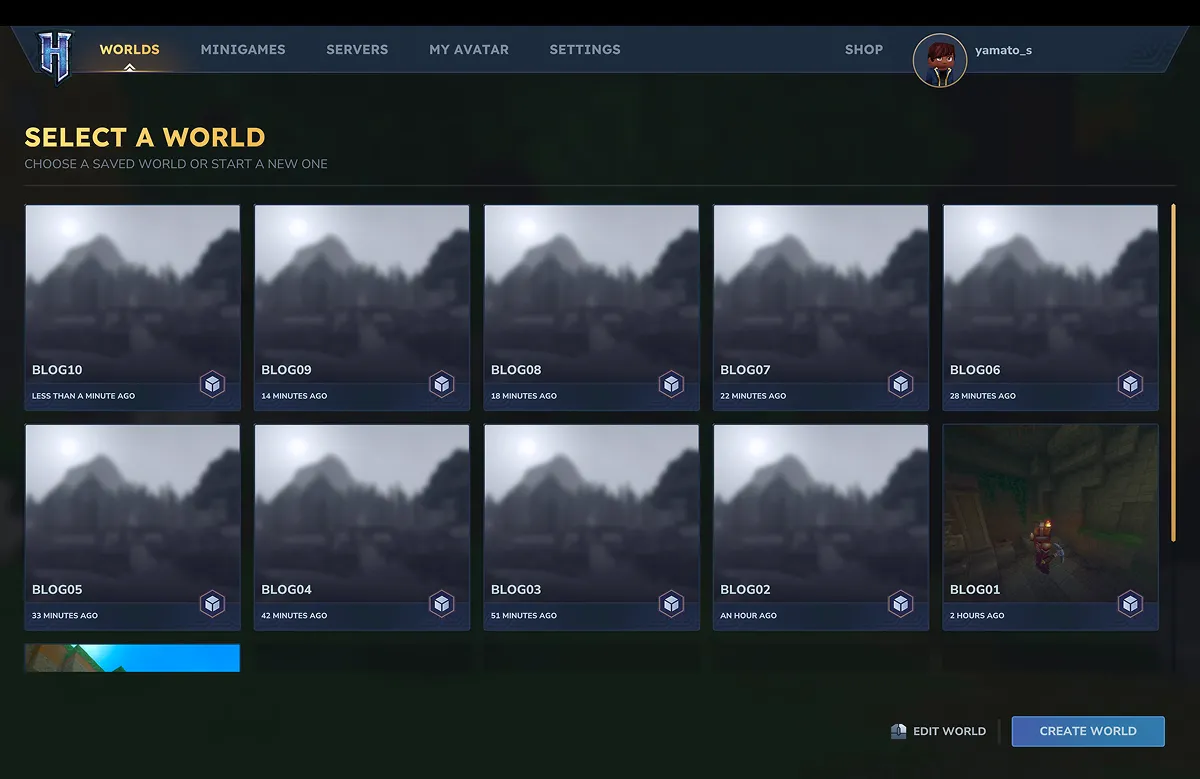Go to the My Avatar tab
The image size is (1200, 779).
[x=469, y=50]
